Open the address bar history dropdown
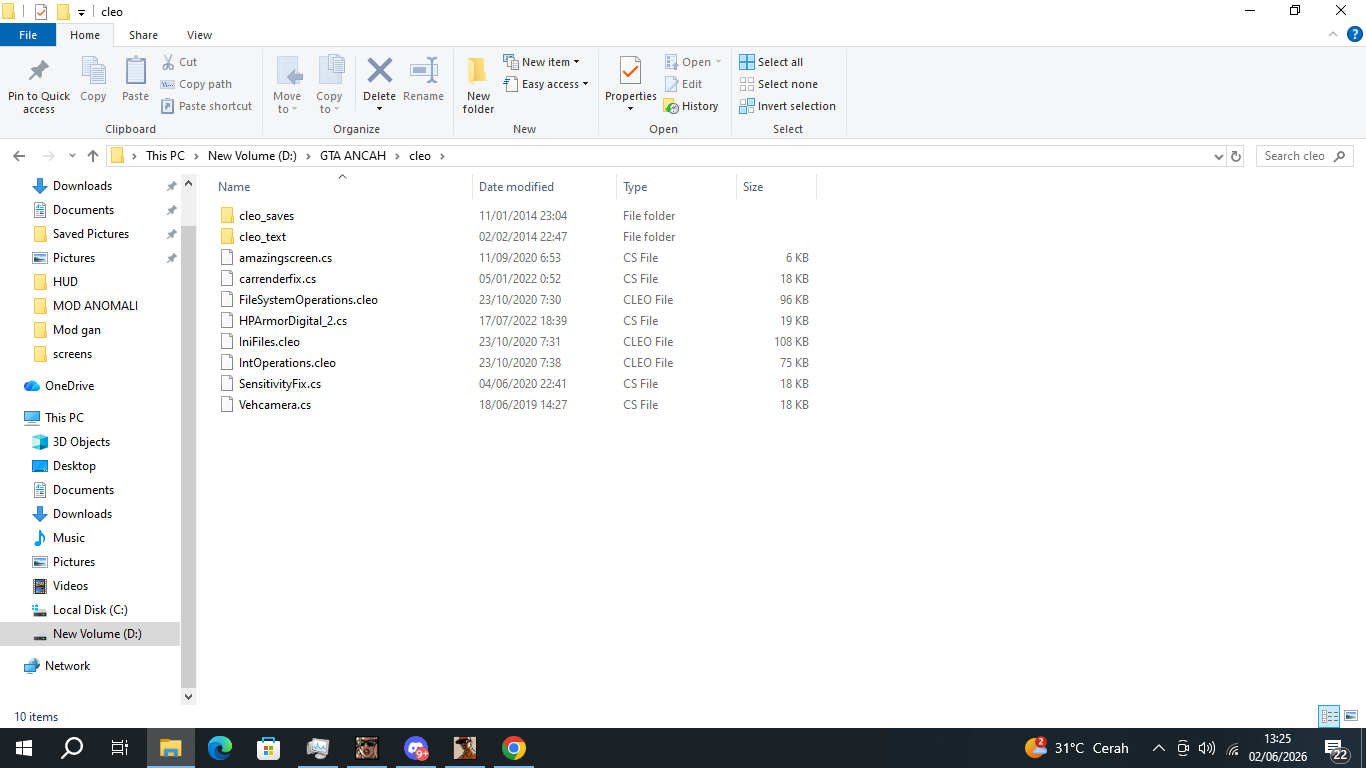Screen dimensions: 1366x768 pyautogui.click(x=1218, y=156)
